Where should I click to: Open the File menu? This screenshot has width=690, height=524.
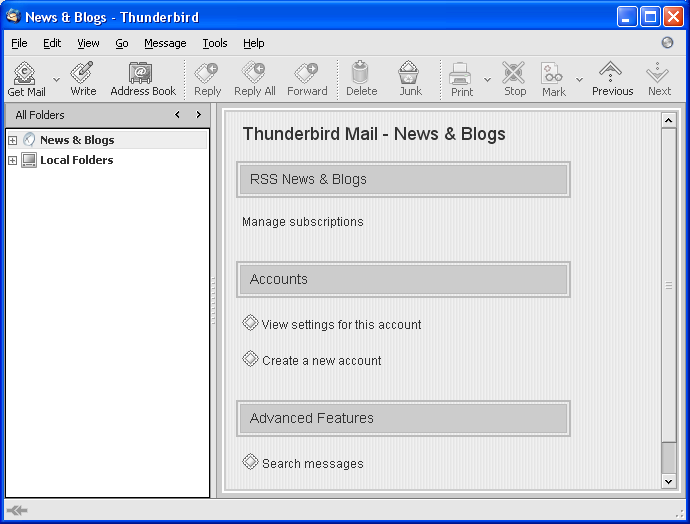pyautogui.click(x=19, y=43)
